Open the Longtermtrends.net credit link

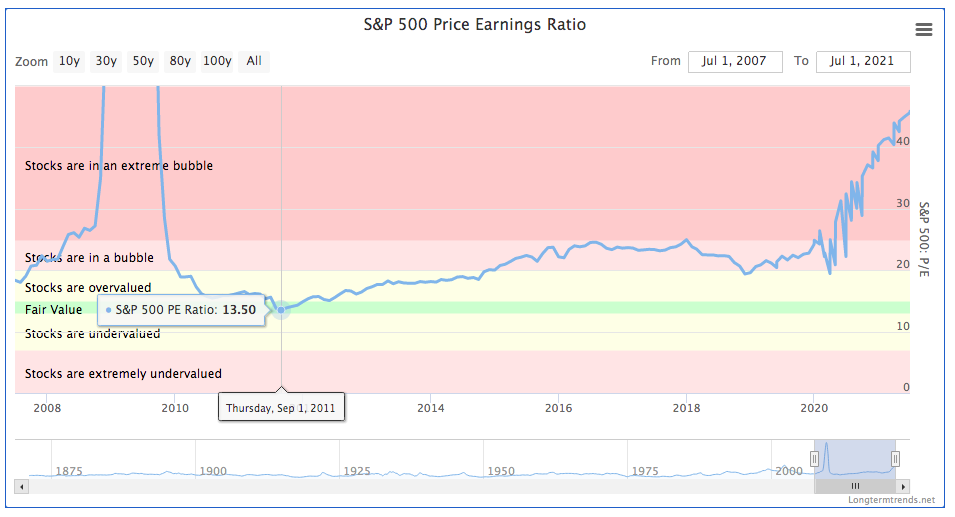coord(891,500)
